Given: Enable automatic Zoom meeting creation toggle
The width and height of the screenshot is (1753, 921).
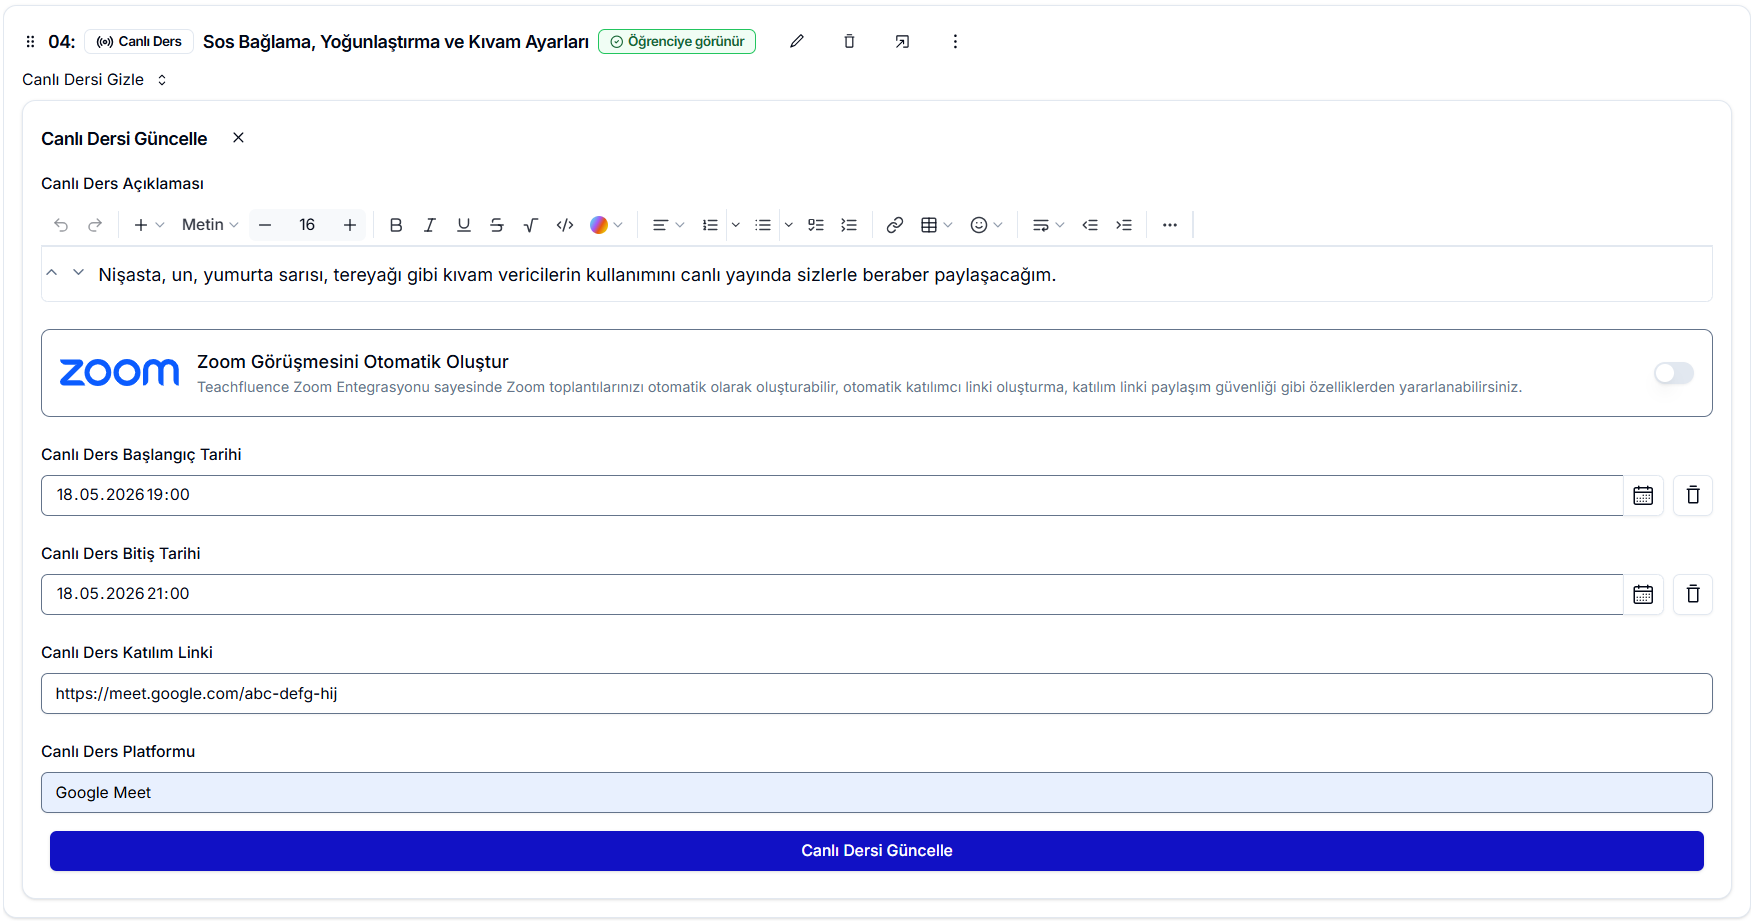Looking at the screenshot, I should pos(1674,373).
